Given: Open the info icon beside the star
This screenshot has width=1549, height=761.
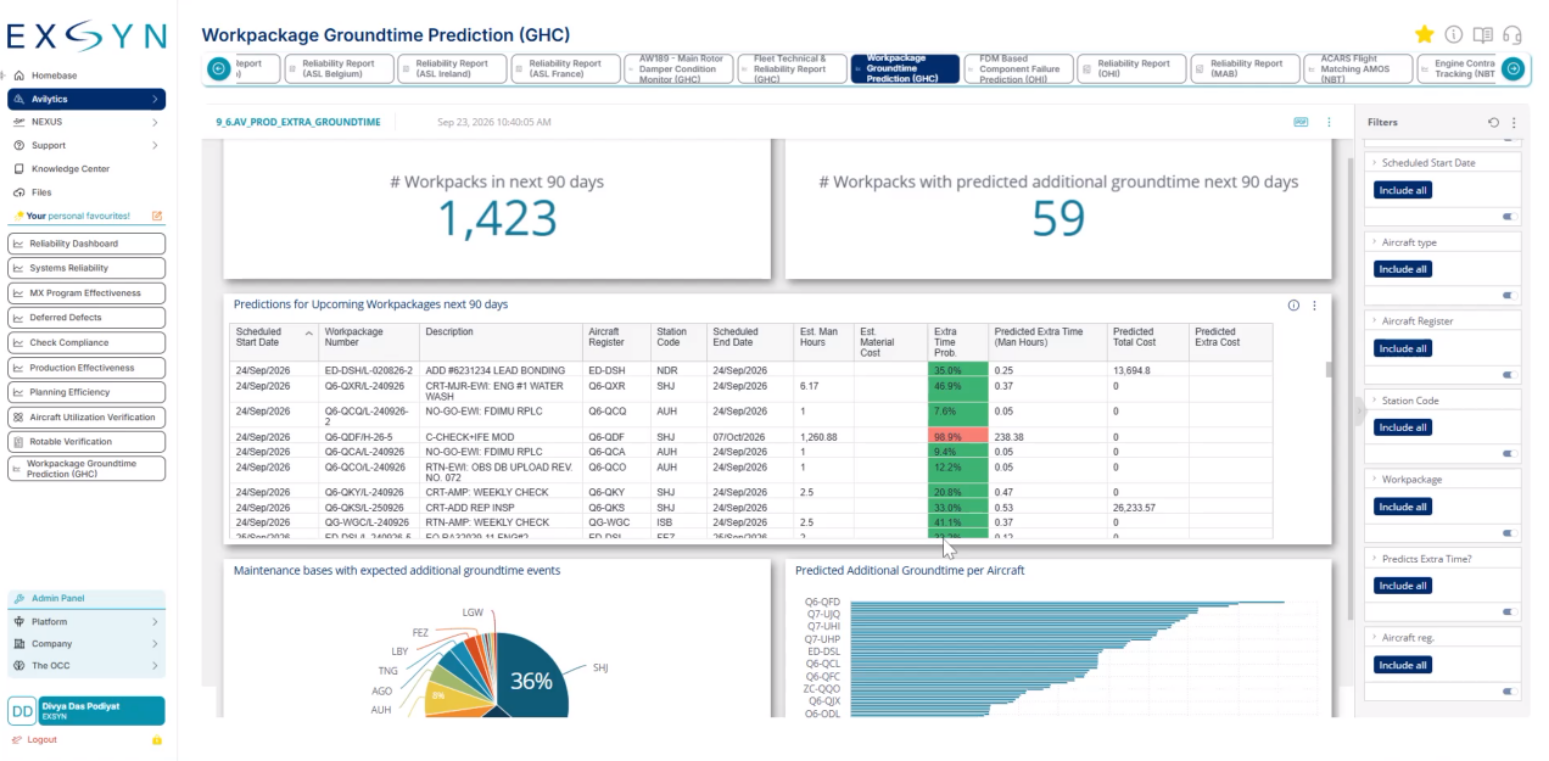Looking at the screenshot, I should (1453, 35).
